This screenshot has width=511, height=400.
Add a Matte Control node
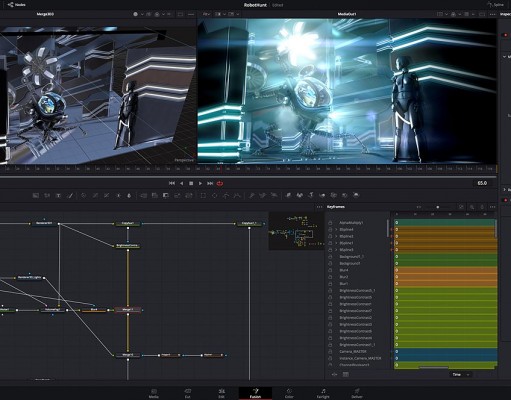tap(166, 195)
